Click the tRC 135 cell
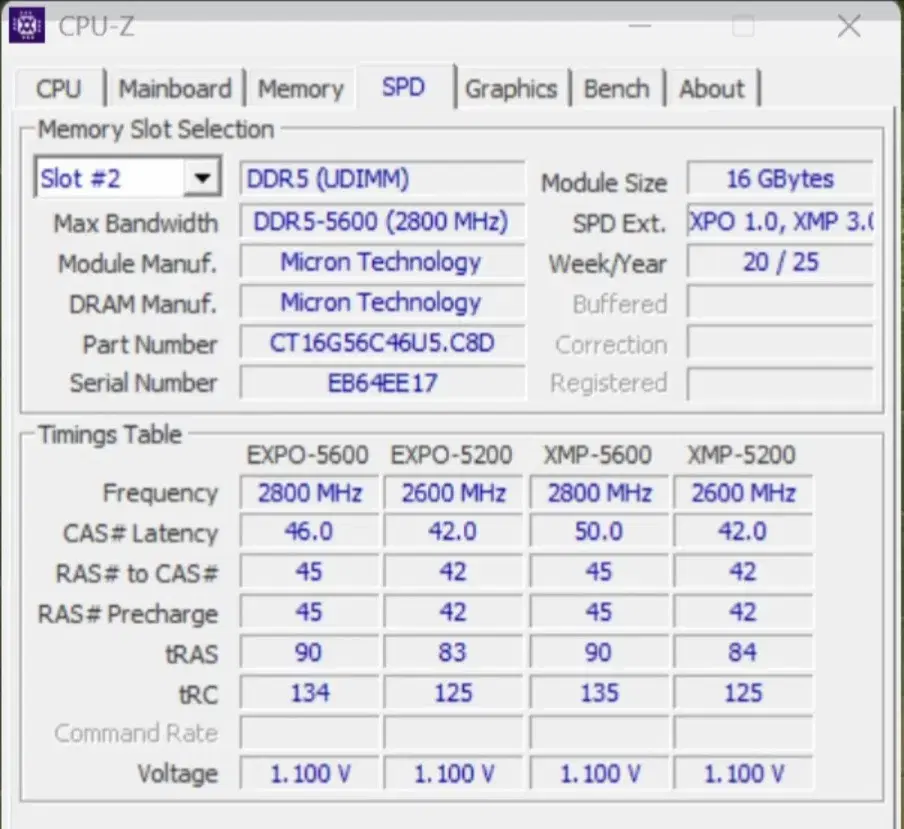Image resolution: width=904 pixels, height=829 pixels. (x=599, y=692)
